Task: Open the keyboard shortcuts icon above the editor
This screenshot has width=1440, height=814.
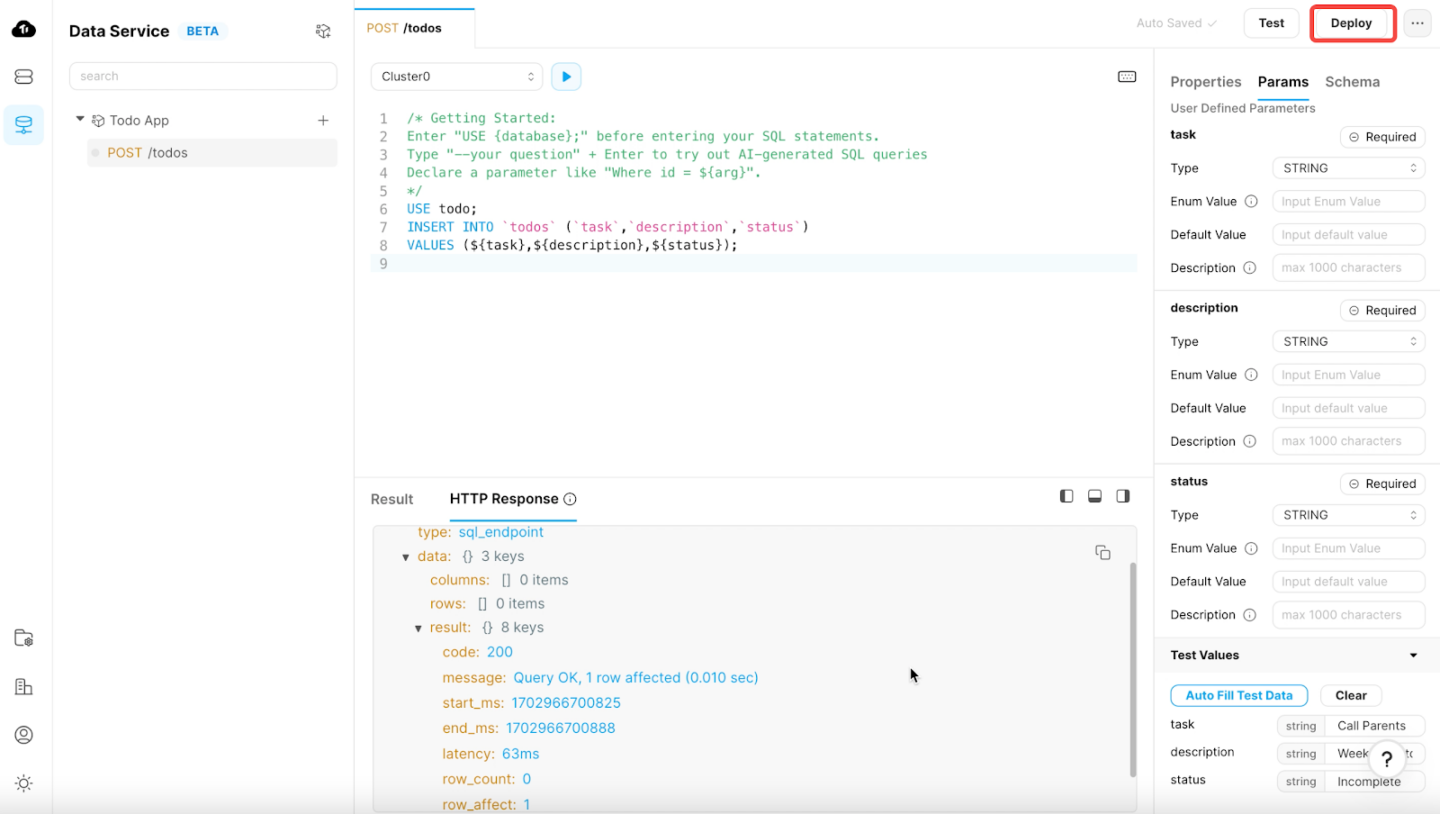Action: coord(1127,76)
